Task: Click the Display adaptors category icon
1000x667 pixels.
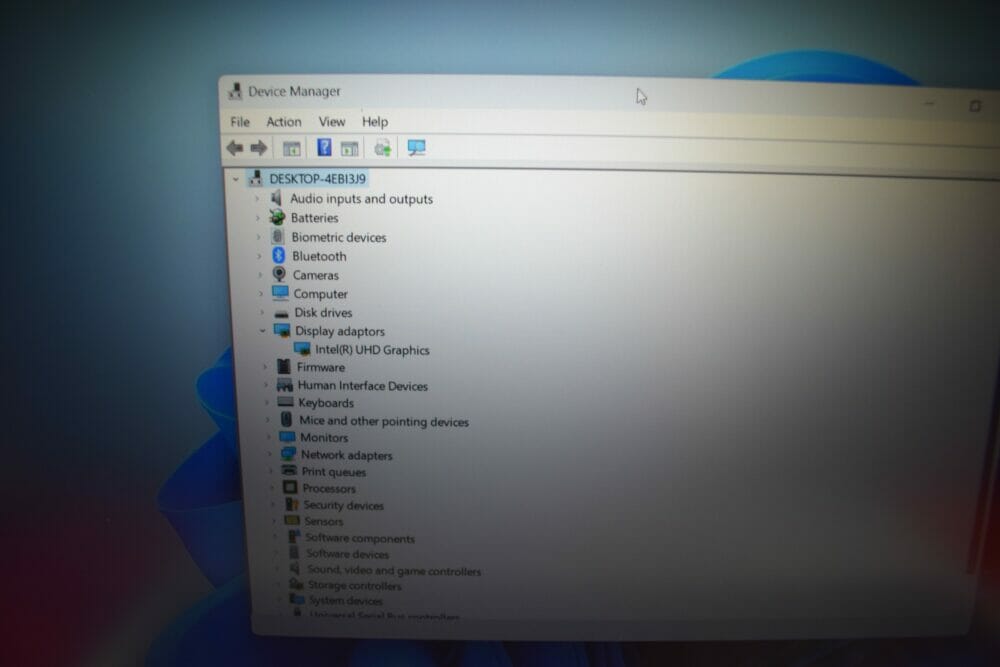Action: coord(282,330)
